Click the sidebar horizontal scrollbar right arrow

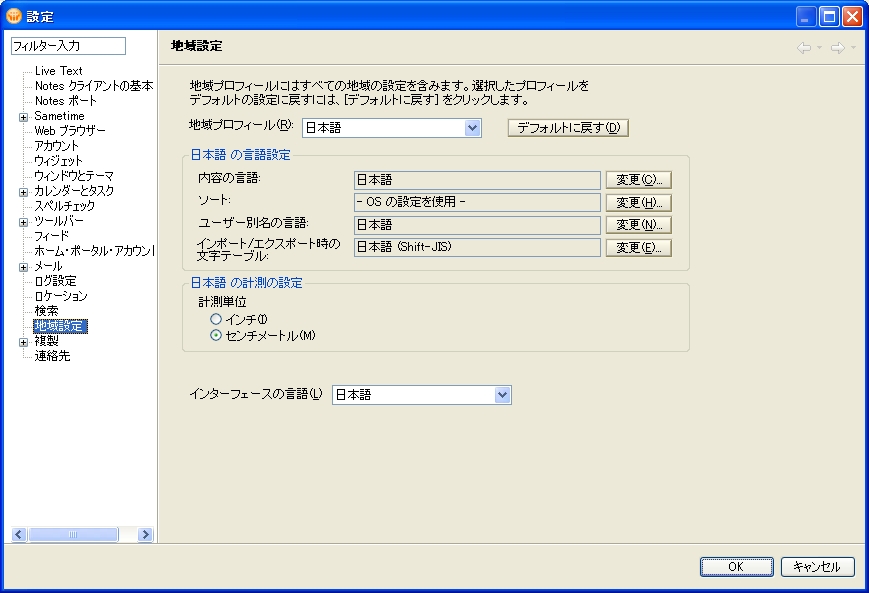click(145, 535)
